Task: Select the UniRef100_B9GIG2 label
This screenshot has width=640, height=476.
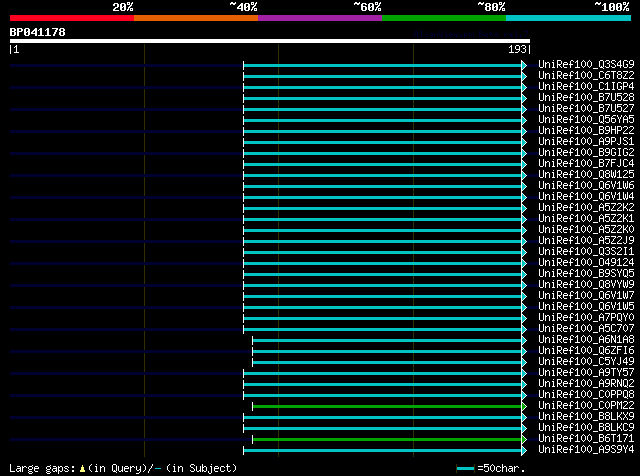Action: [x=586, y=152]
